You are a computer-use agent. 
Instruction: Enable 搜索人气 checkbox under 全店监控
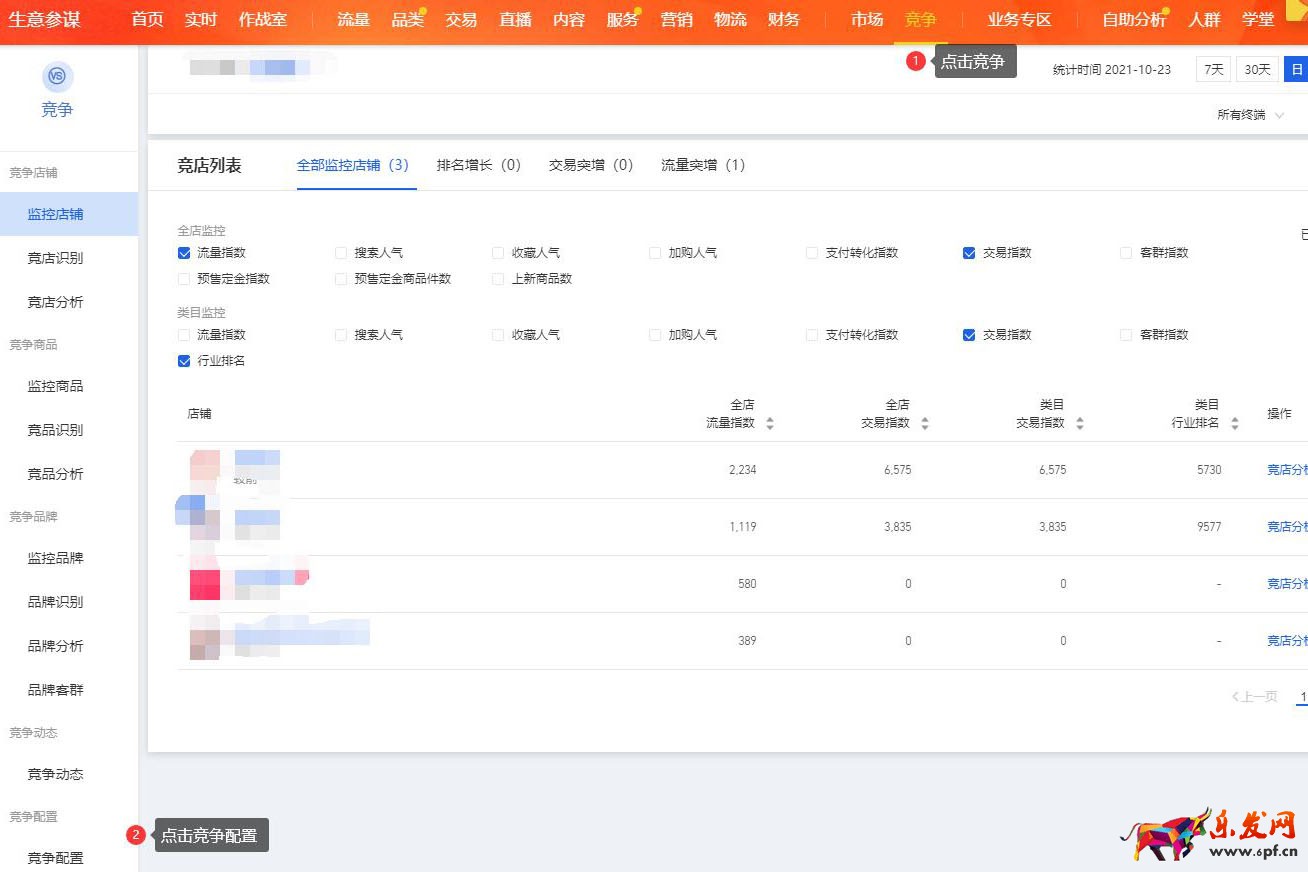(x=341, y=253)
